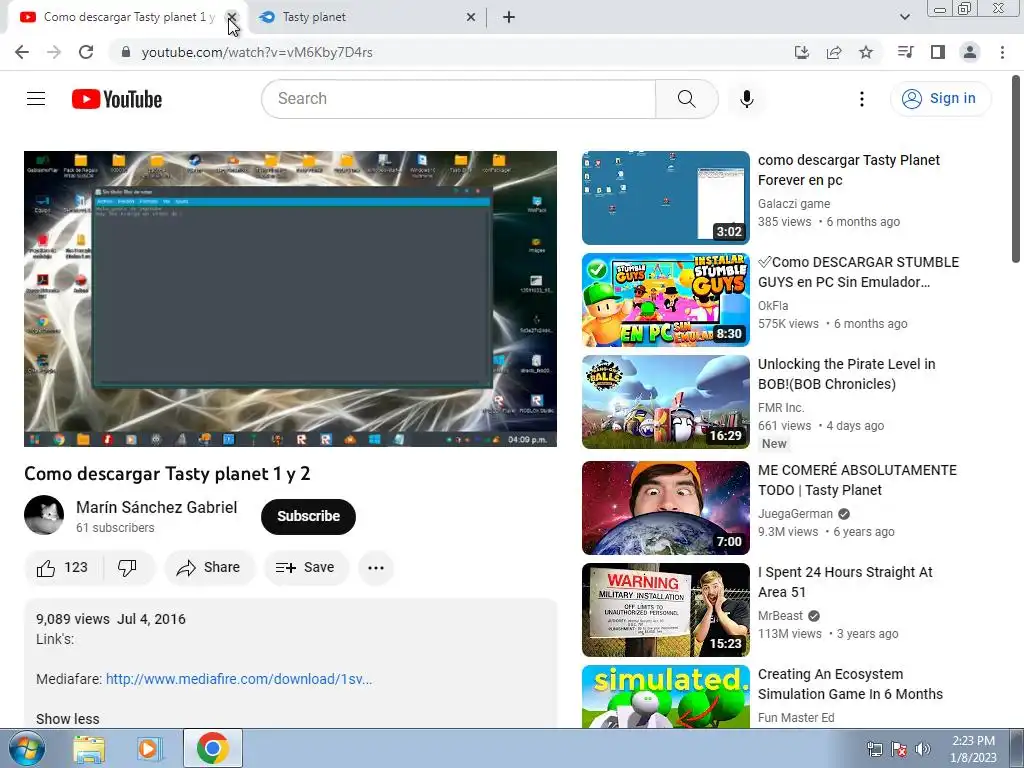Screen dimensions: 1024x768
Task: Click the JuegaGerman channel name
Action: [795, 514]
